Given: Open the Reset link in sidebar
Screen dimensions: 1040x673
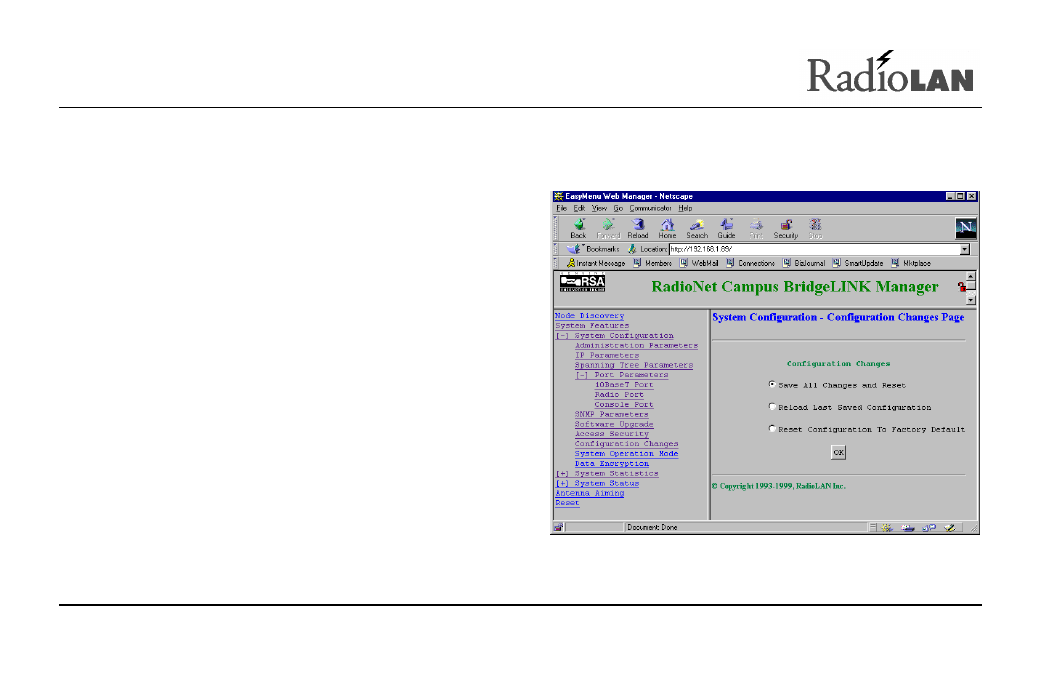Looking at the screenshot, I should click(x=567, y=503).
